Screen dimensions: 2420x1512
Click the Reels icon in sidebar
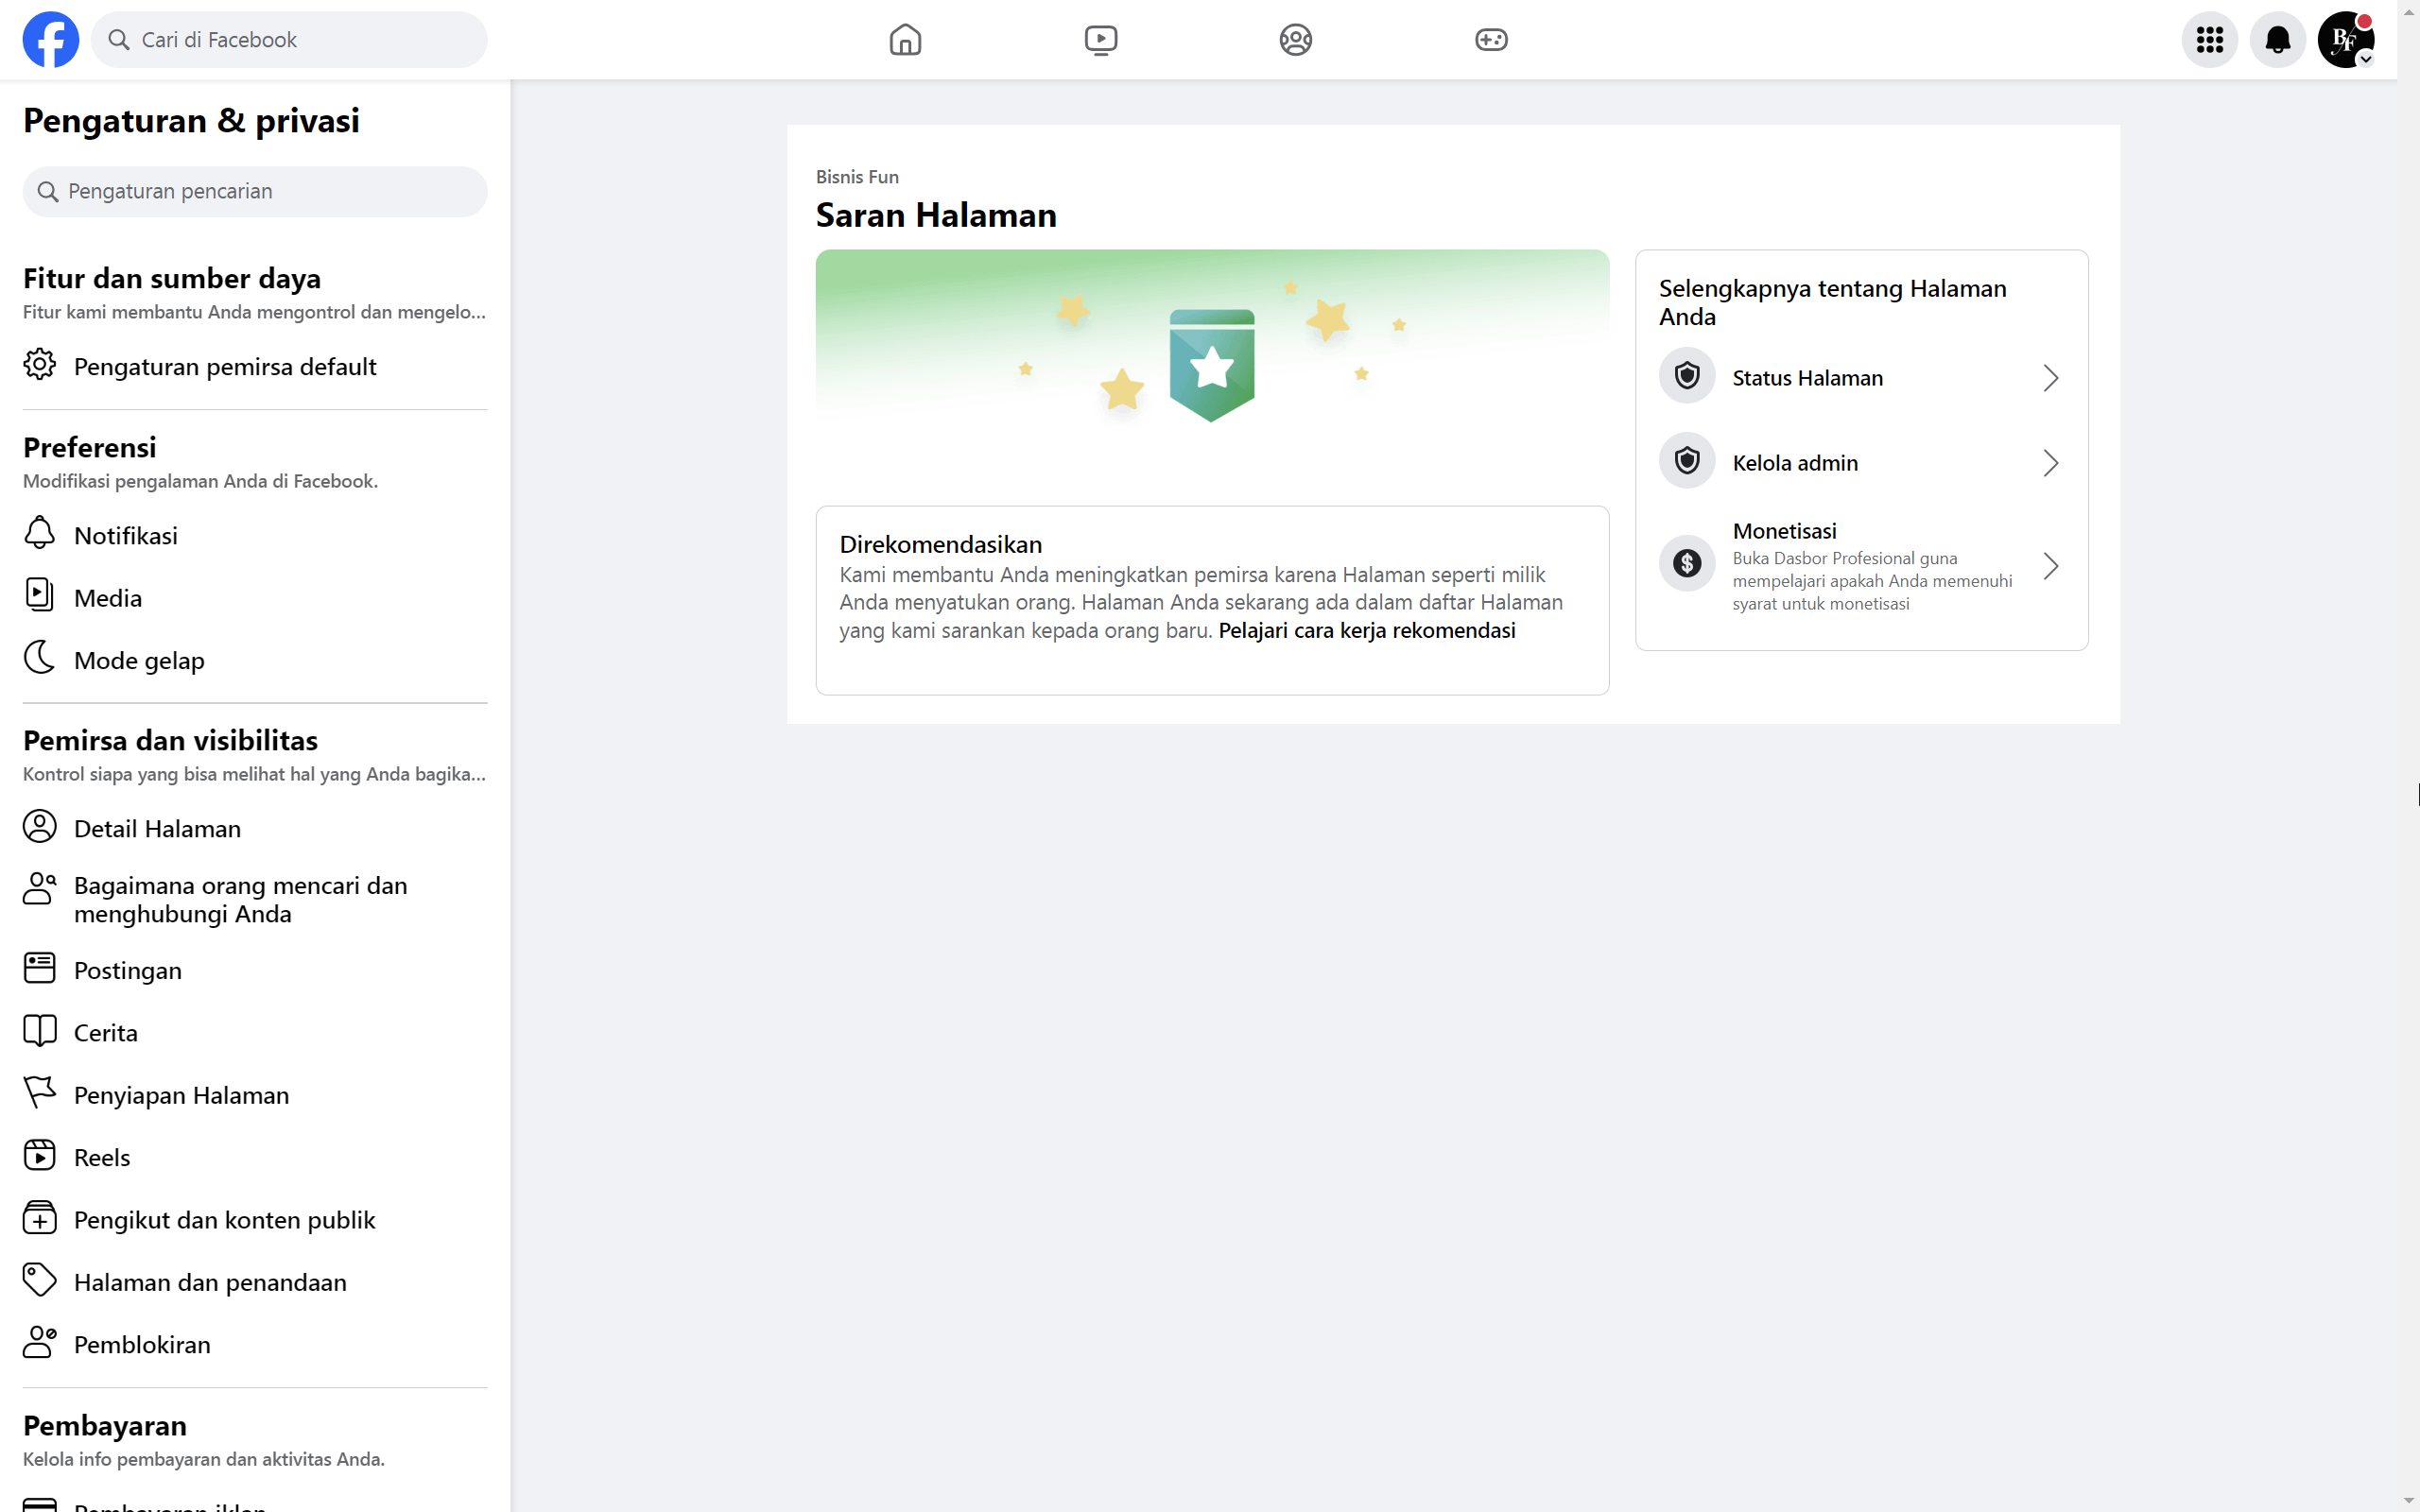(x=40, y=1154)
